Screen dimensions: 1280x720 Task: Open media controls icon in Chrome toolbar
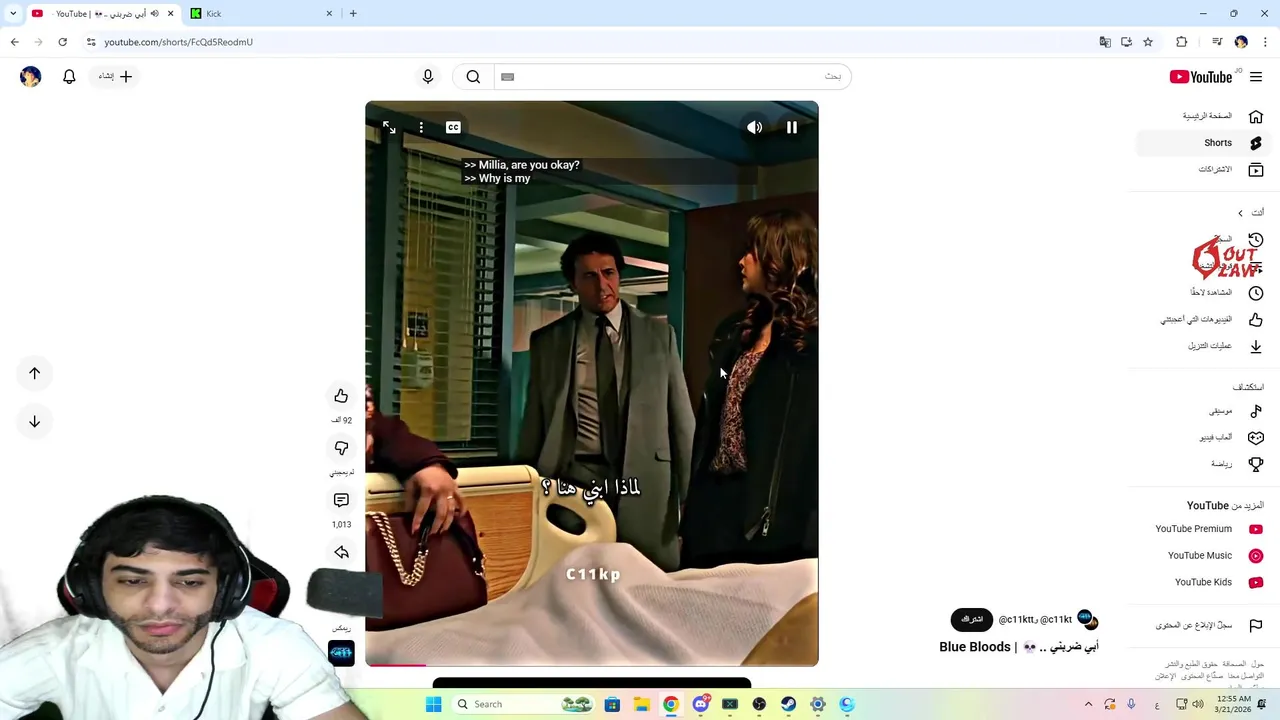[x=1217, y=42]
